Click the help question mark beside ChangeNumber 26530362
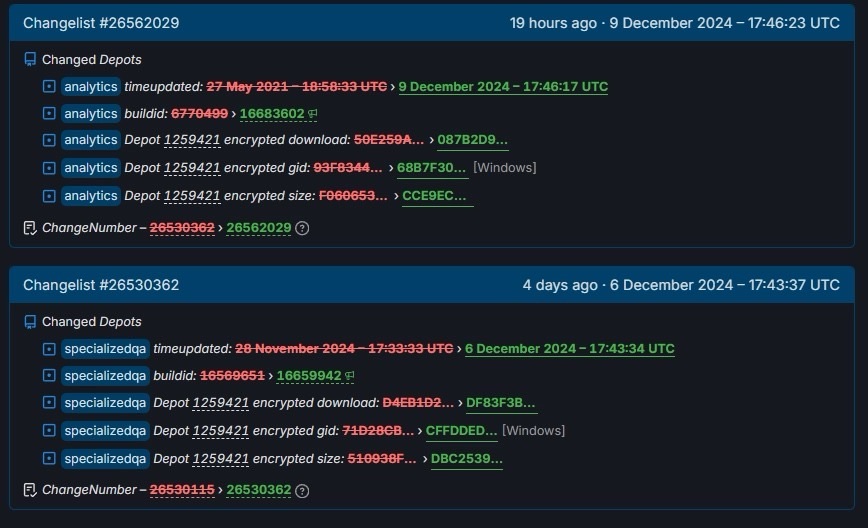The height and width of the screenshot is (528, 868). (x=302, y=490)
